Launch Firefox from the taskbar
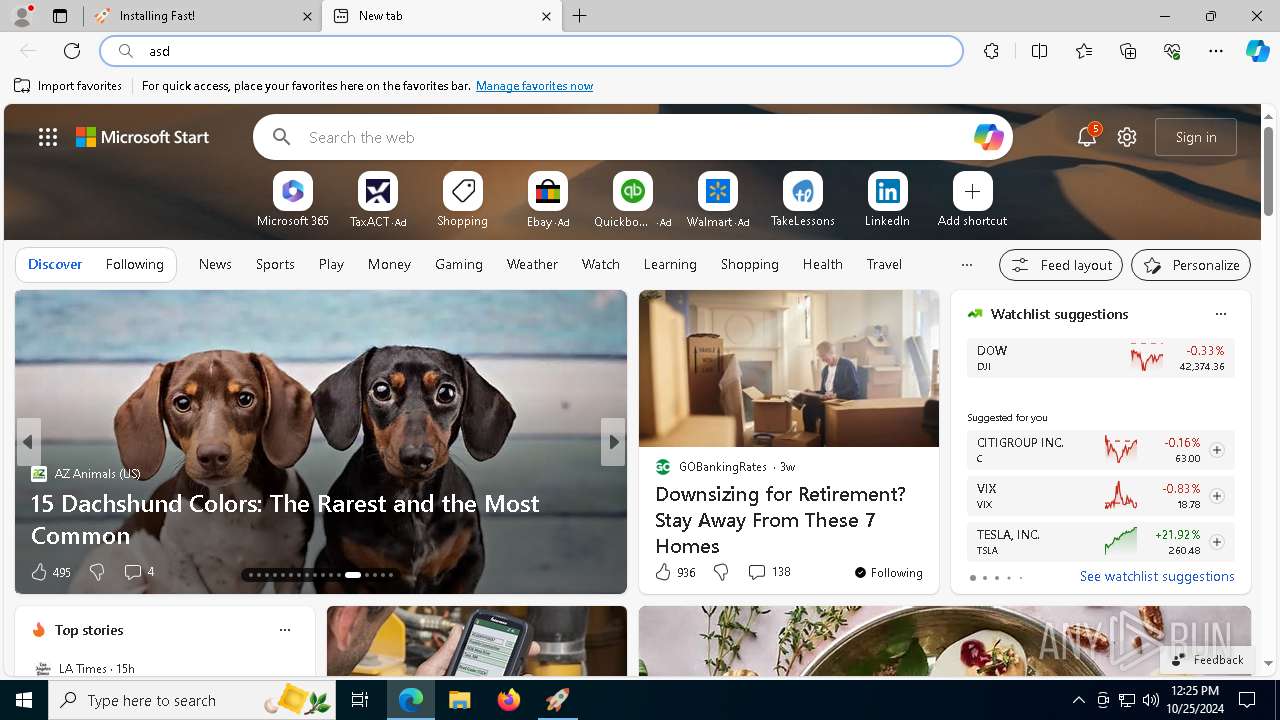 (x=509, y=700)
